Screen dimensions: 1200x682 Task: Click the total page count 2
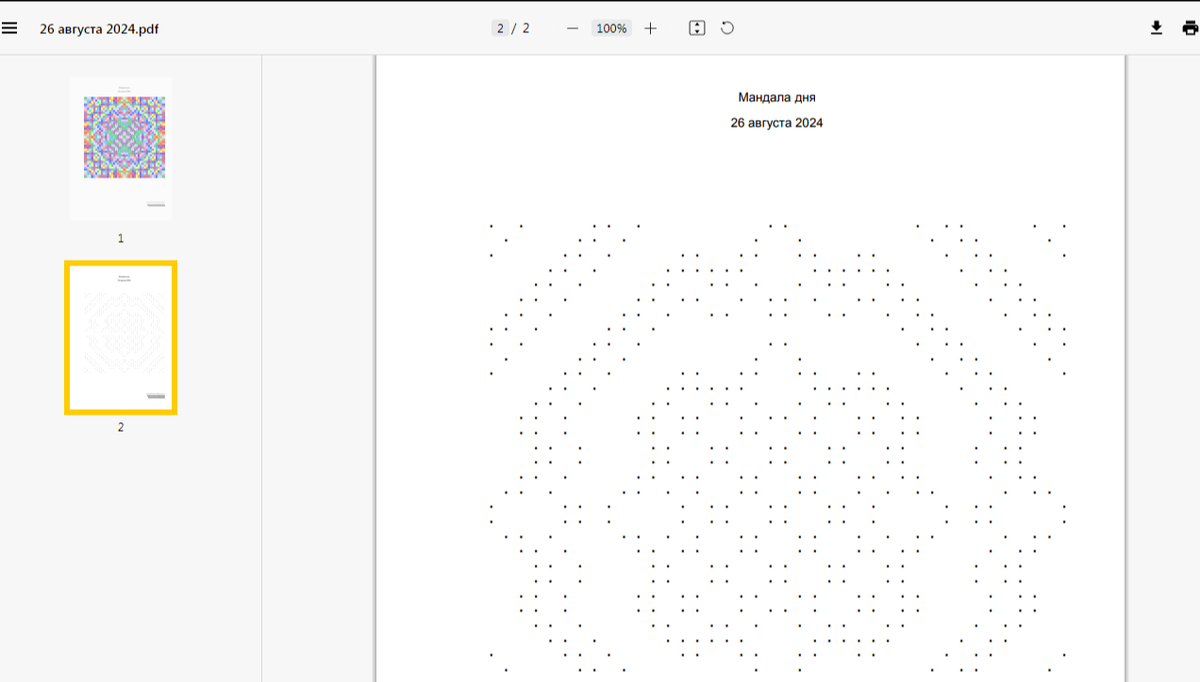[x=526, y=28]
